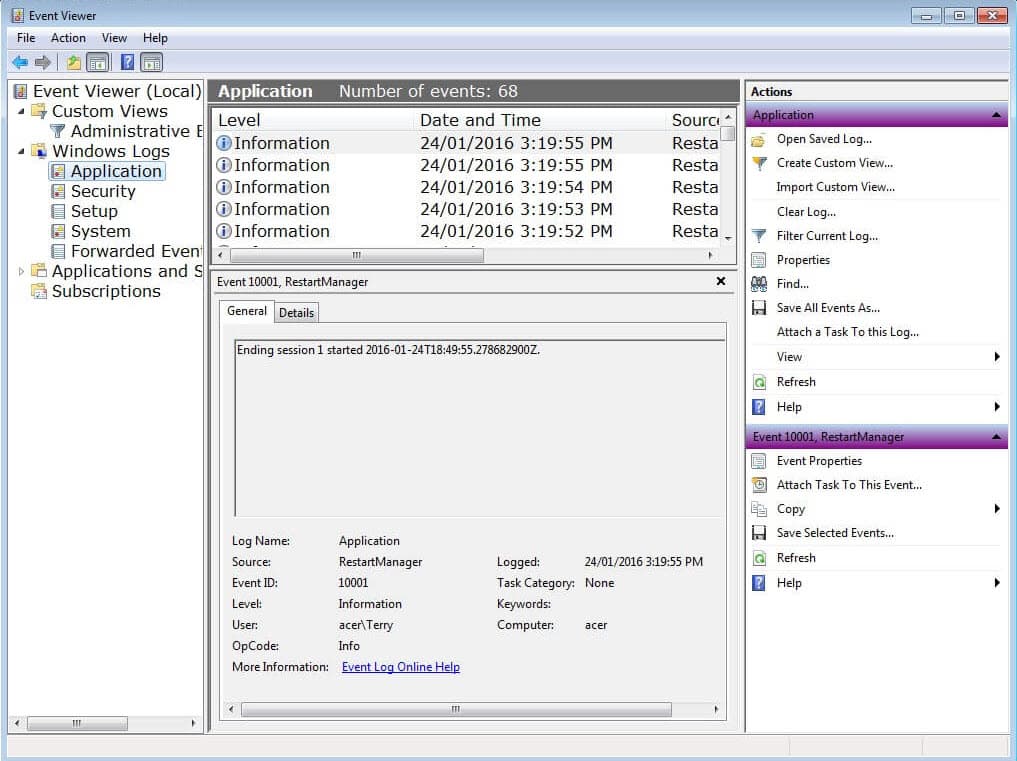Toggle the Show/Hide Console Tree toolbar icon
Screen dimensions: 1017x761
pos(98,62)
